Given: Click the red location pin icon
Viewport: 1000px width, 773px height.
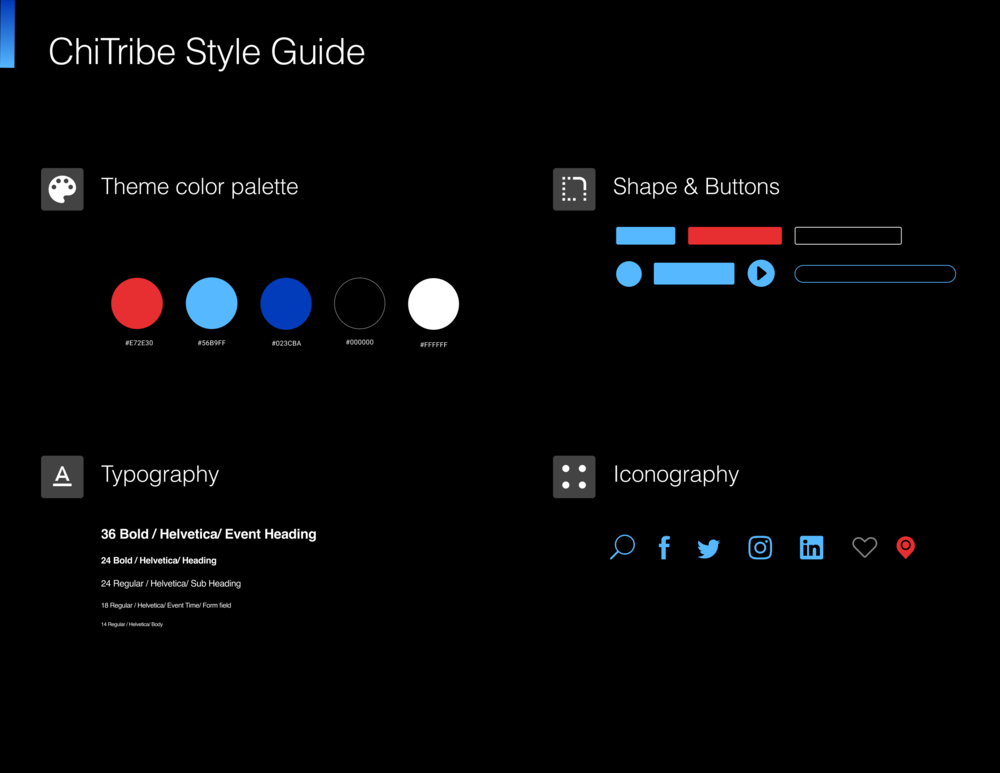Looking at the screenshot, I should [x=905, y=547].
